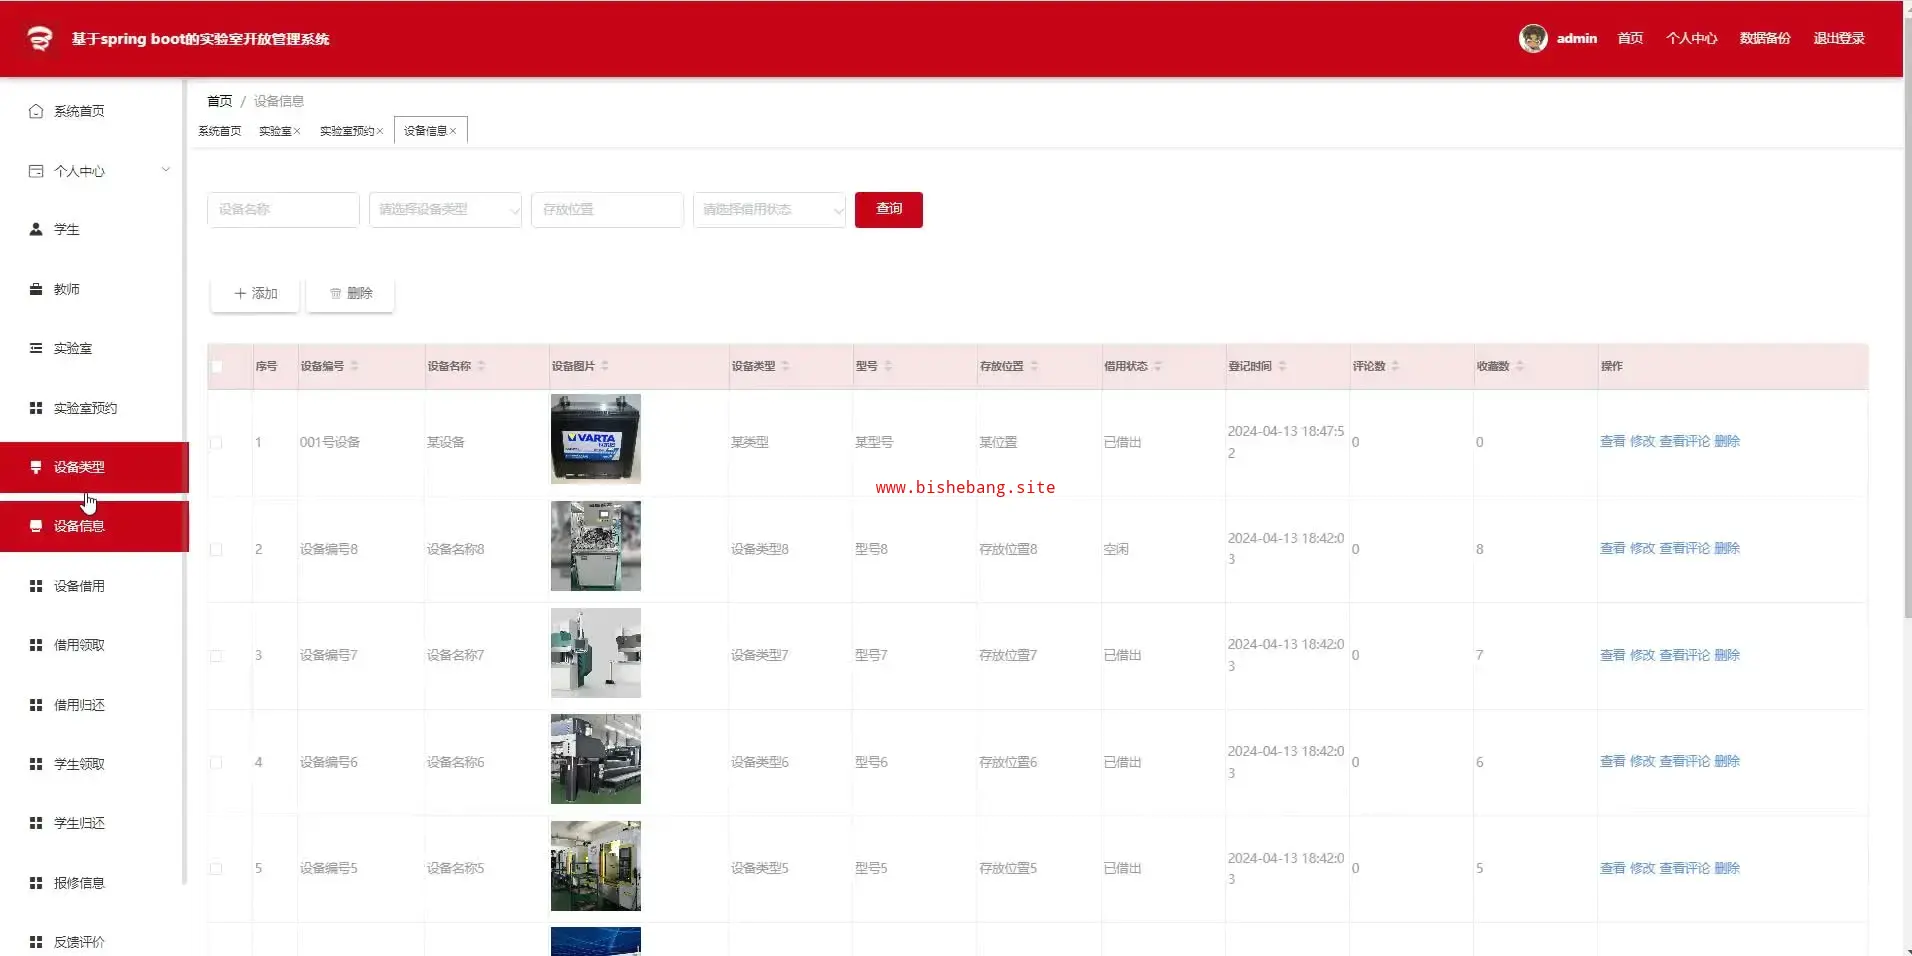Viewport: 1912px width, 956px height.
Task: Click the VARTA battery device thumbnail
Action: [x=595, y=439]
